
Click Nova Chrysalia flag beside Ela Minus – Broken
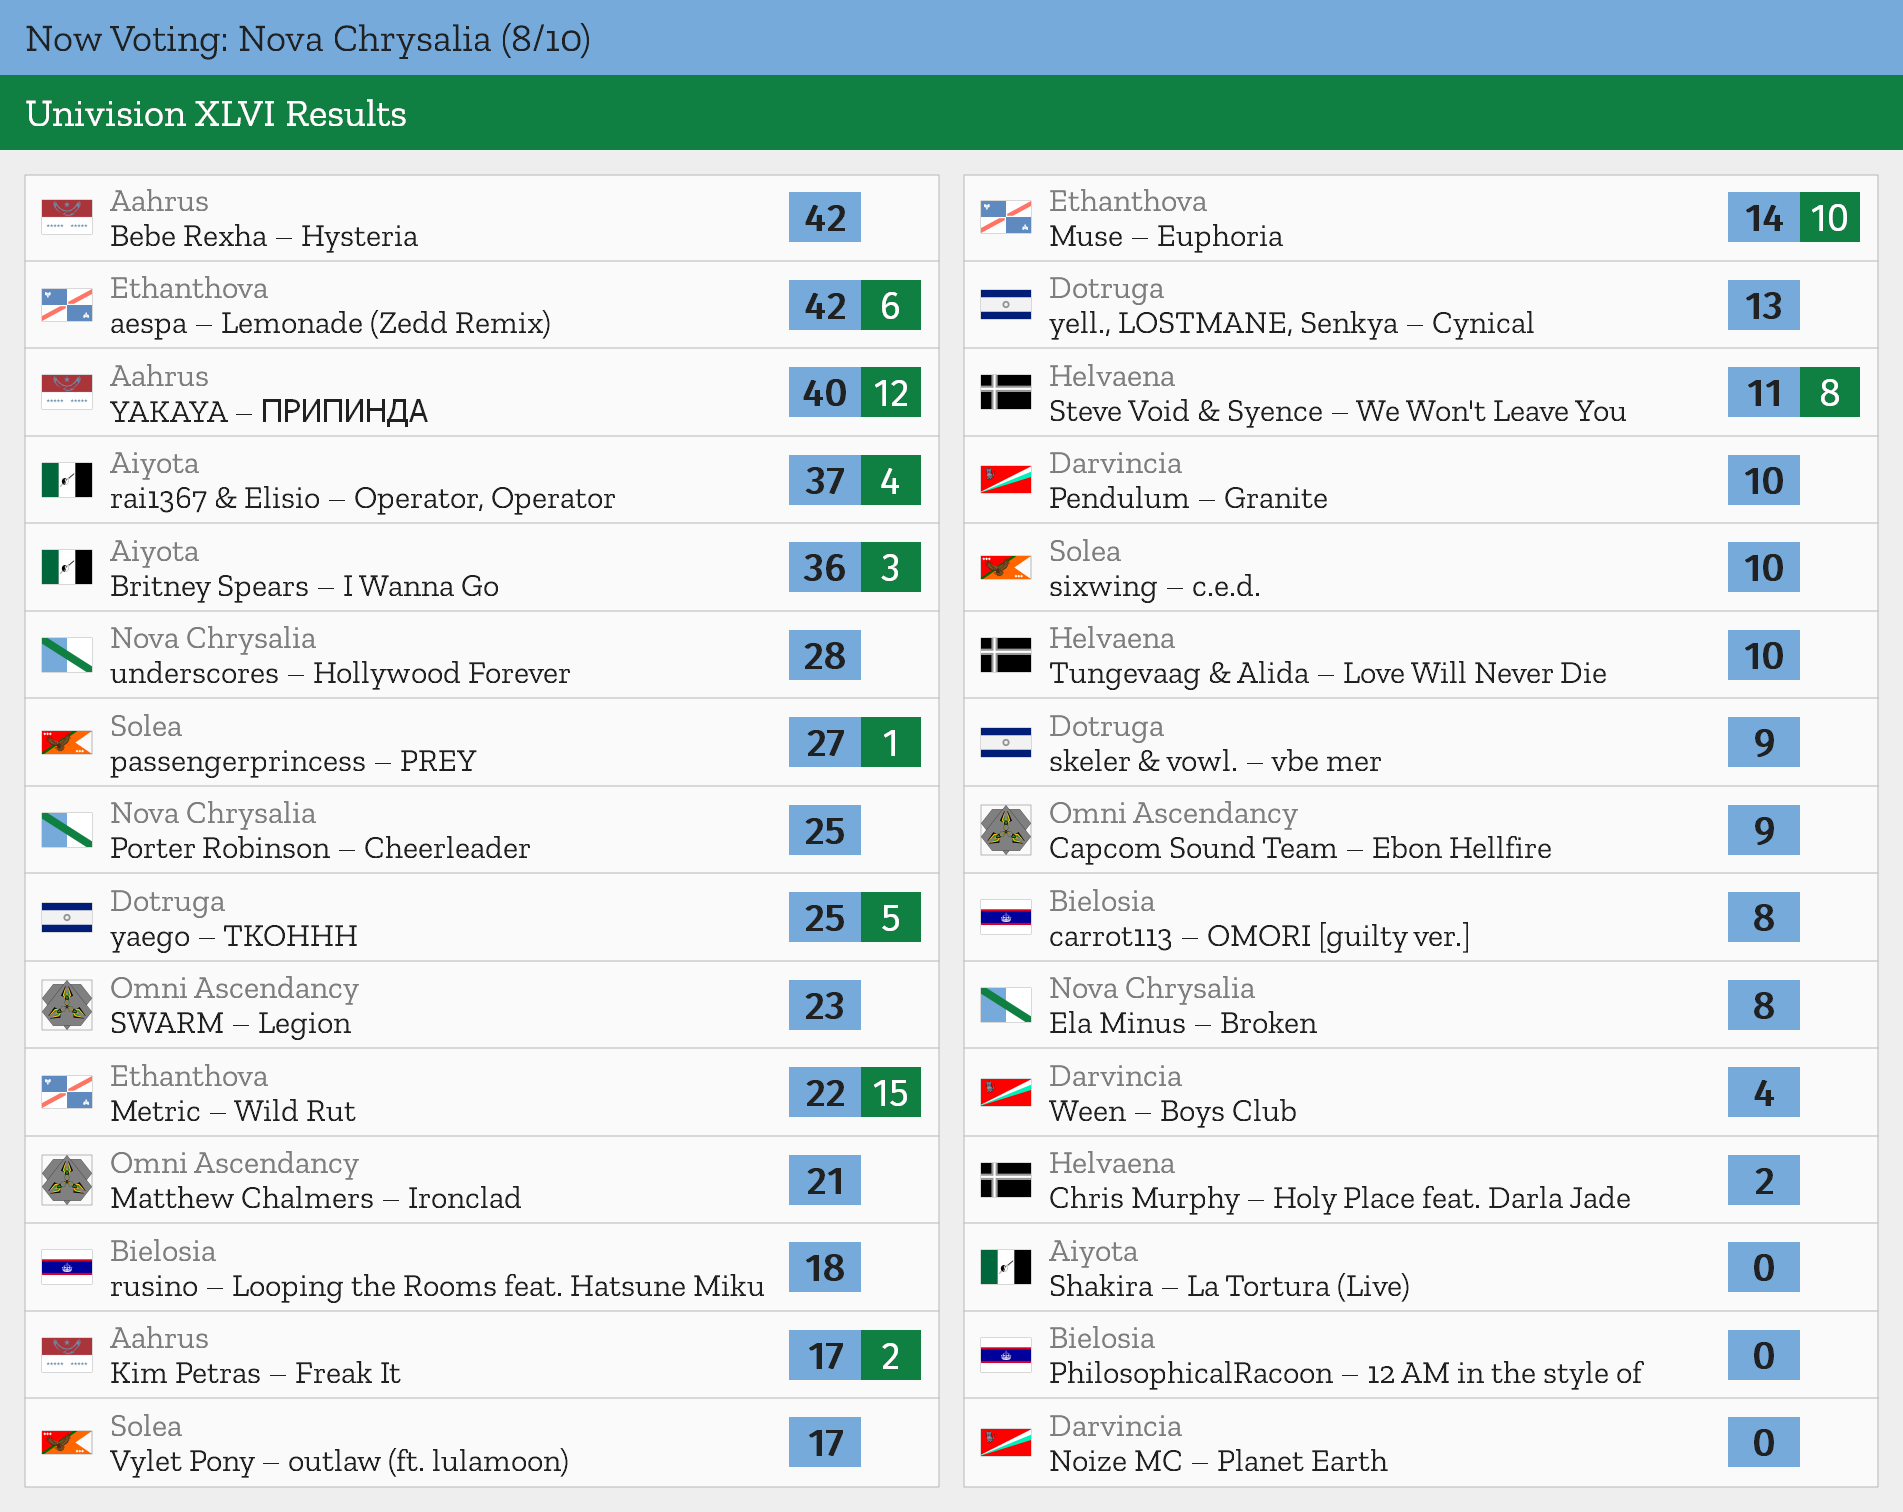click(1006, 1005)
